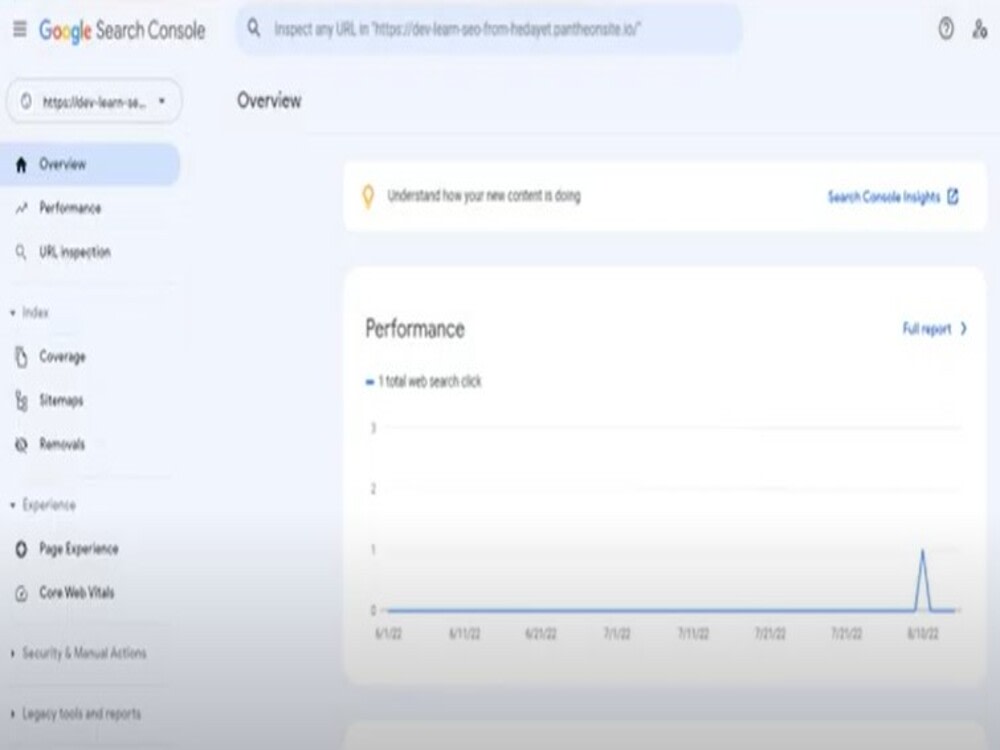Click 'Understand how your new content is doing'
The height and width of the screenshot is (750, 1000).
click(x=484, y=196)
